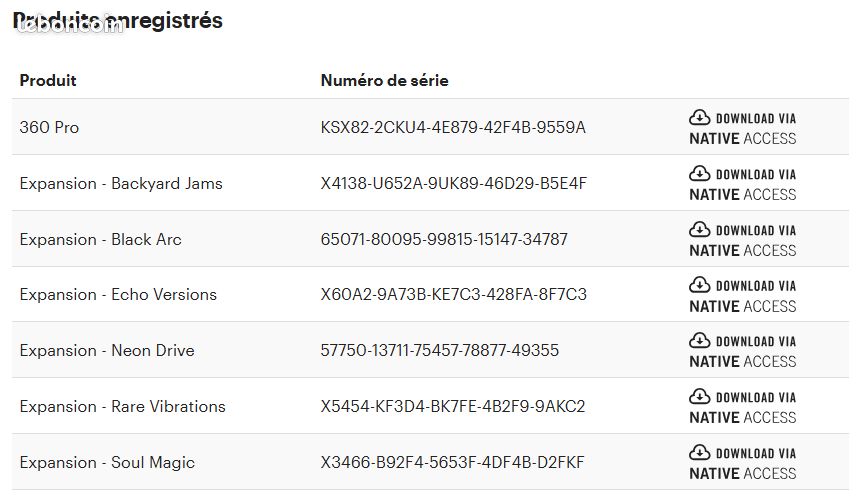Select the Black Arc serial number 65071-80095
Image resolution: width=860 pixels, height=497 pixels.
coord(444,239)
